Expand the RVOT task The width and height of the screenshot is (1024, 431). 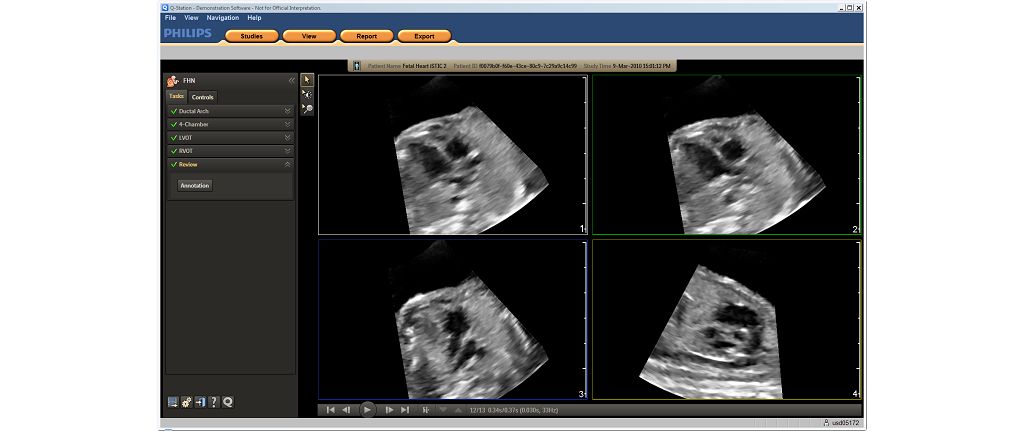287,151
